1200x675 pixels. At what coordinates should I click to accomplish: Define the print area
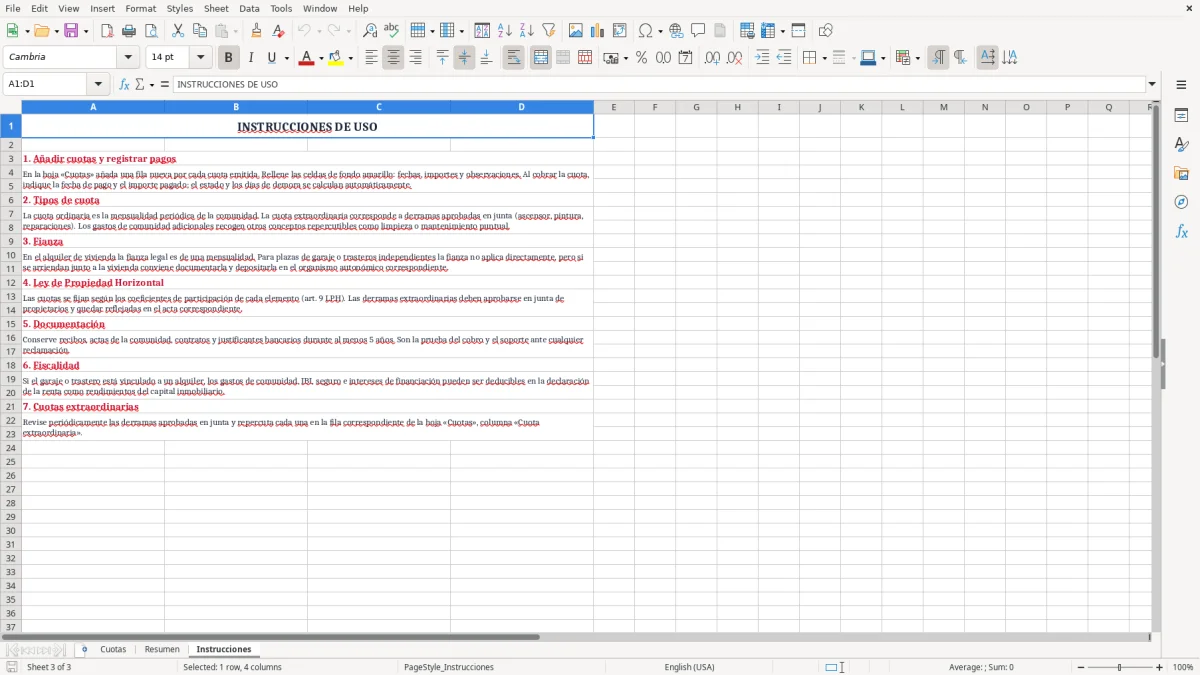coord(747,31)
